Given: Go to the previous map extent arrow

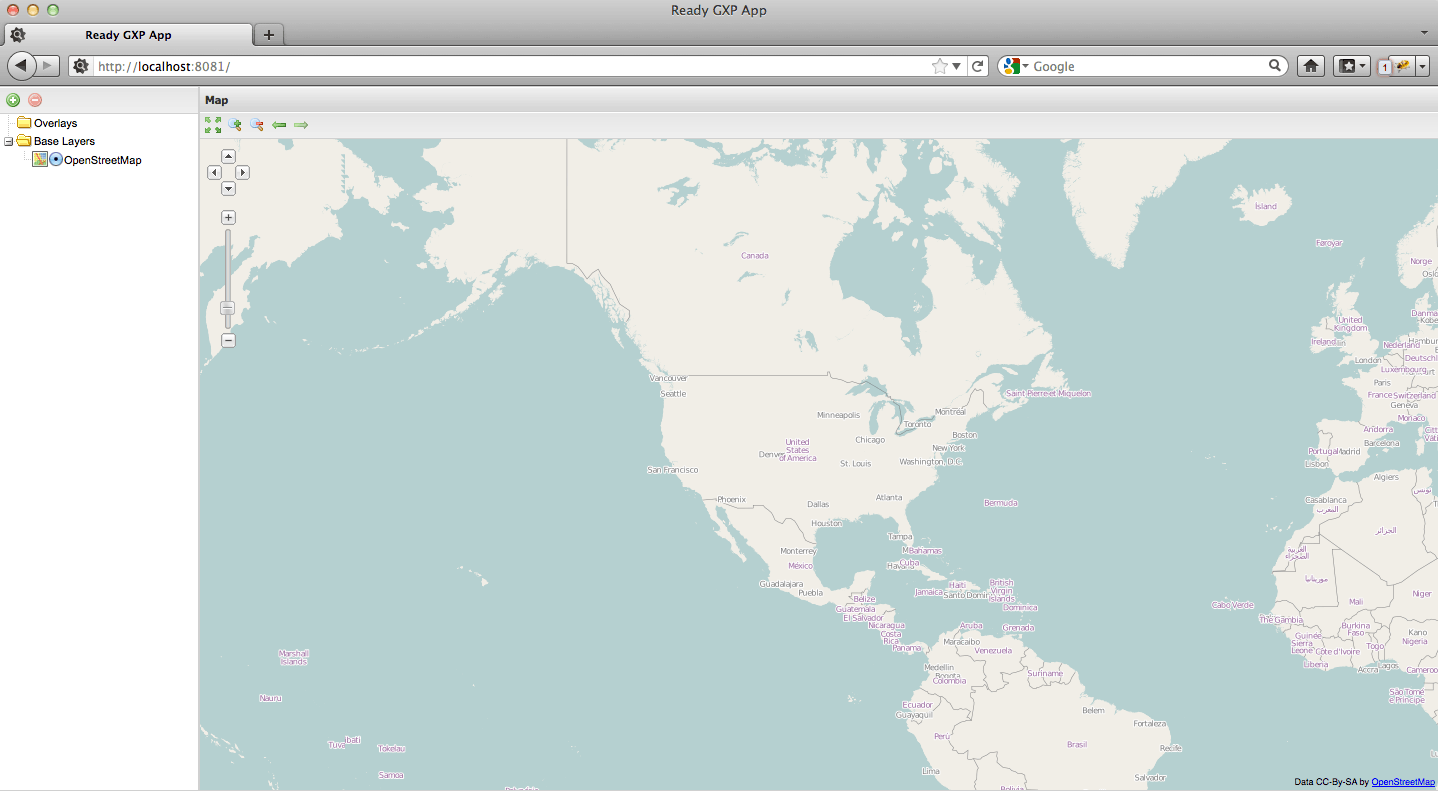Looking at the screenshot, I should [279, 125].
